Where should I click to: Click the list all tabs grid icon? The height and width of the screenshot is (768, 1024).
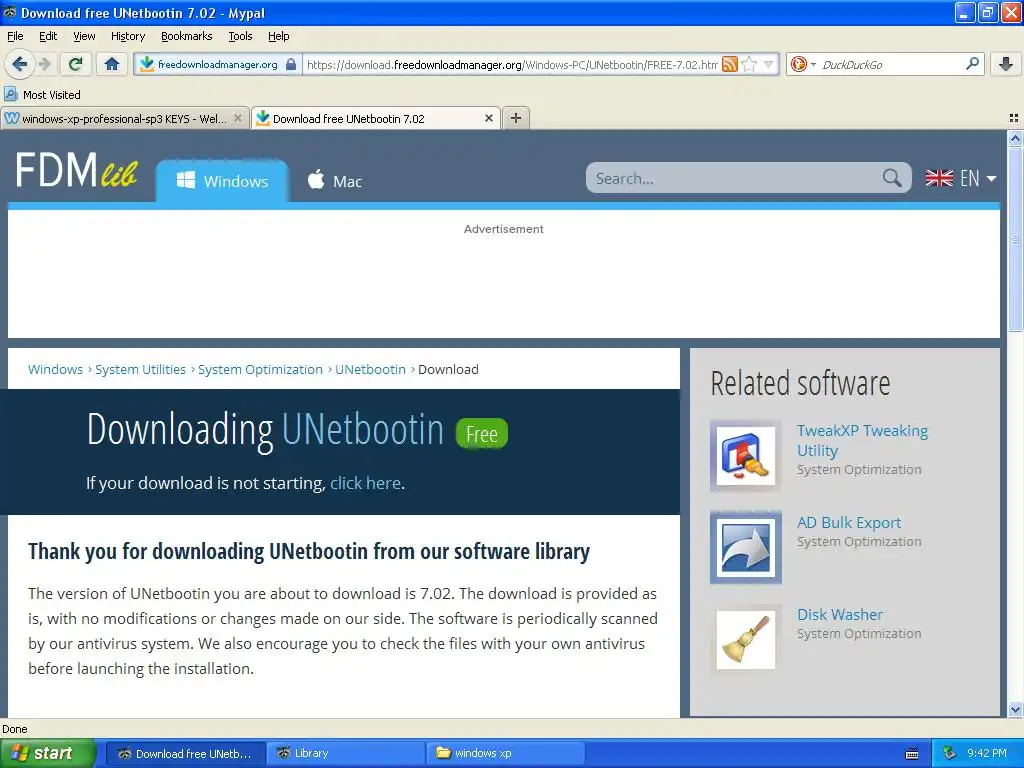coord(1014,118)
